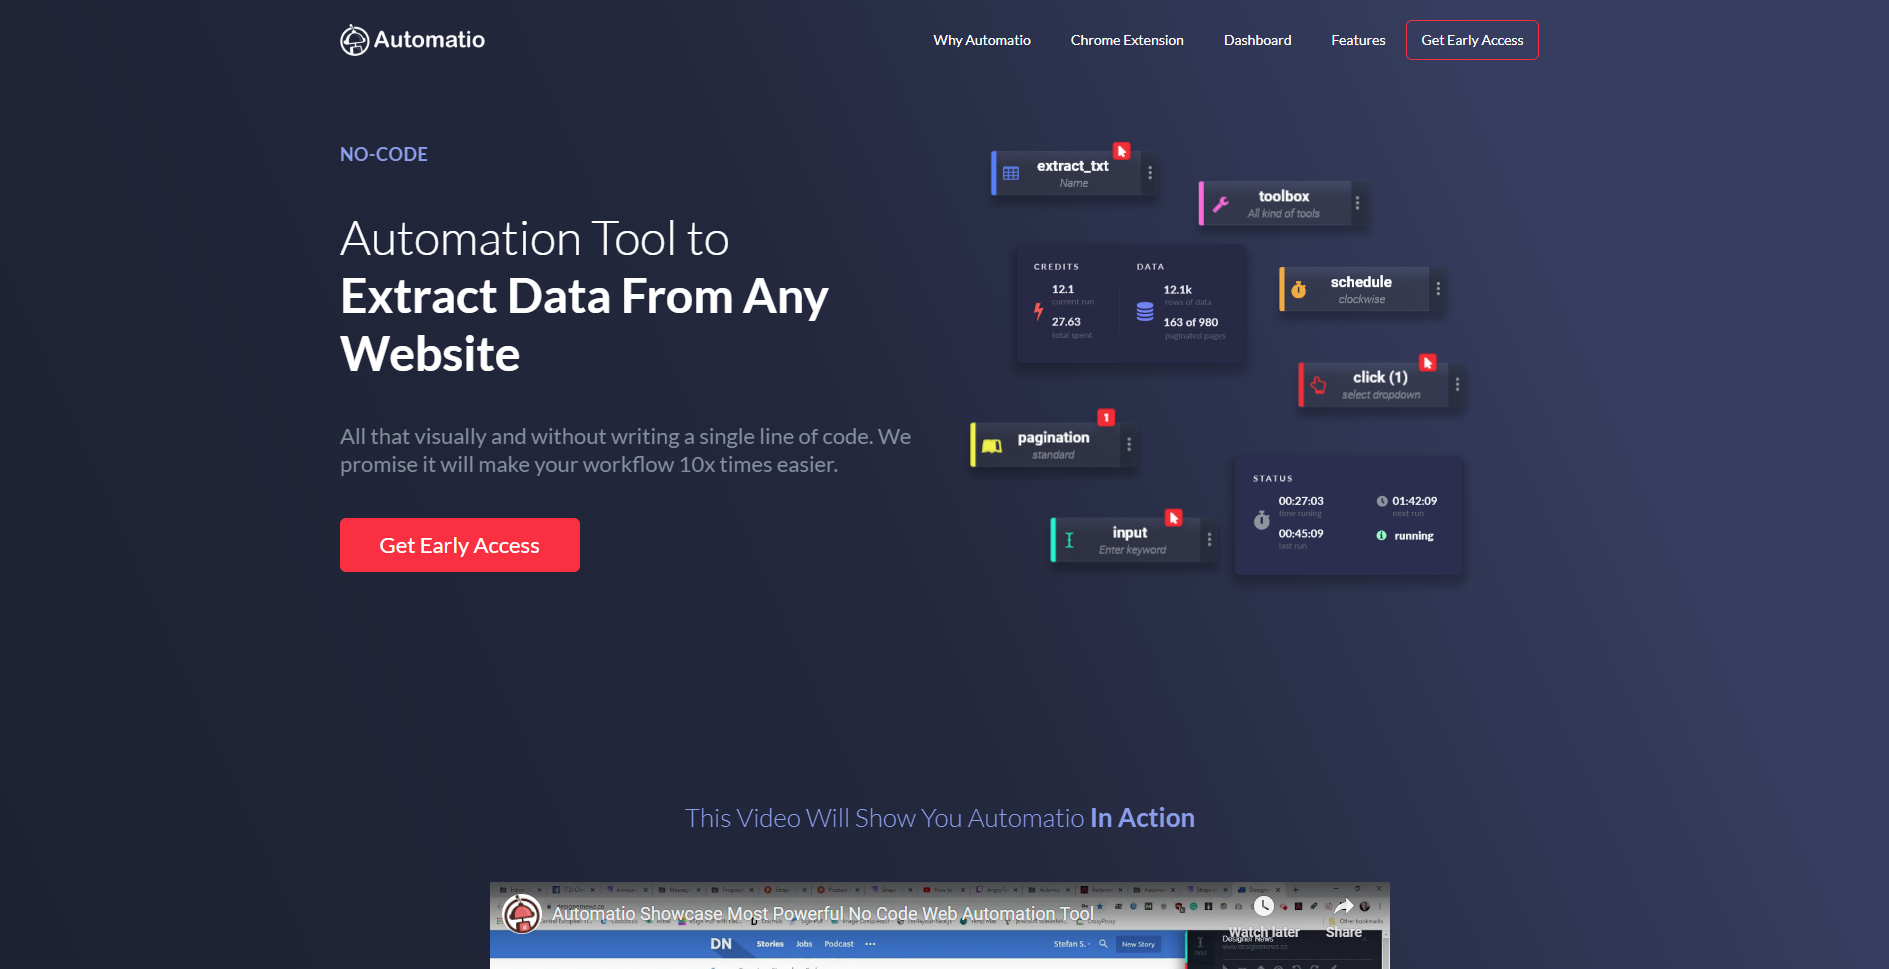Navigate to the Features section
The width and height of the screenshot is (1889, 969).
coord(1358,40)
